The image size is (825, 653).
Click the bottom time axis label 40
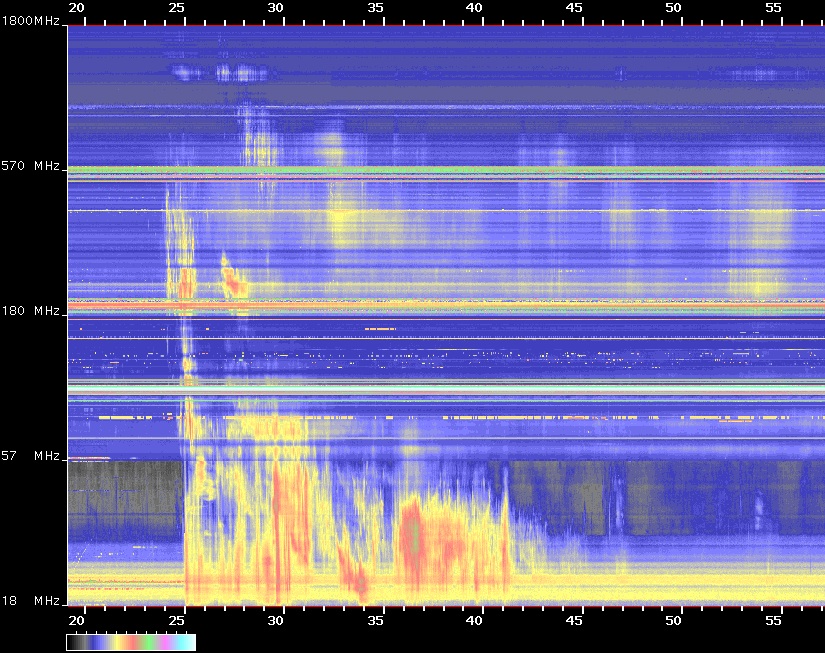pos(474,620)
